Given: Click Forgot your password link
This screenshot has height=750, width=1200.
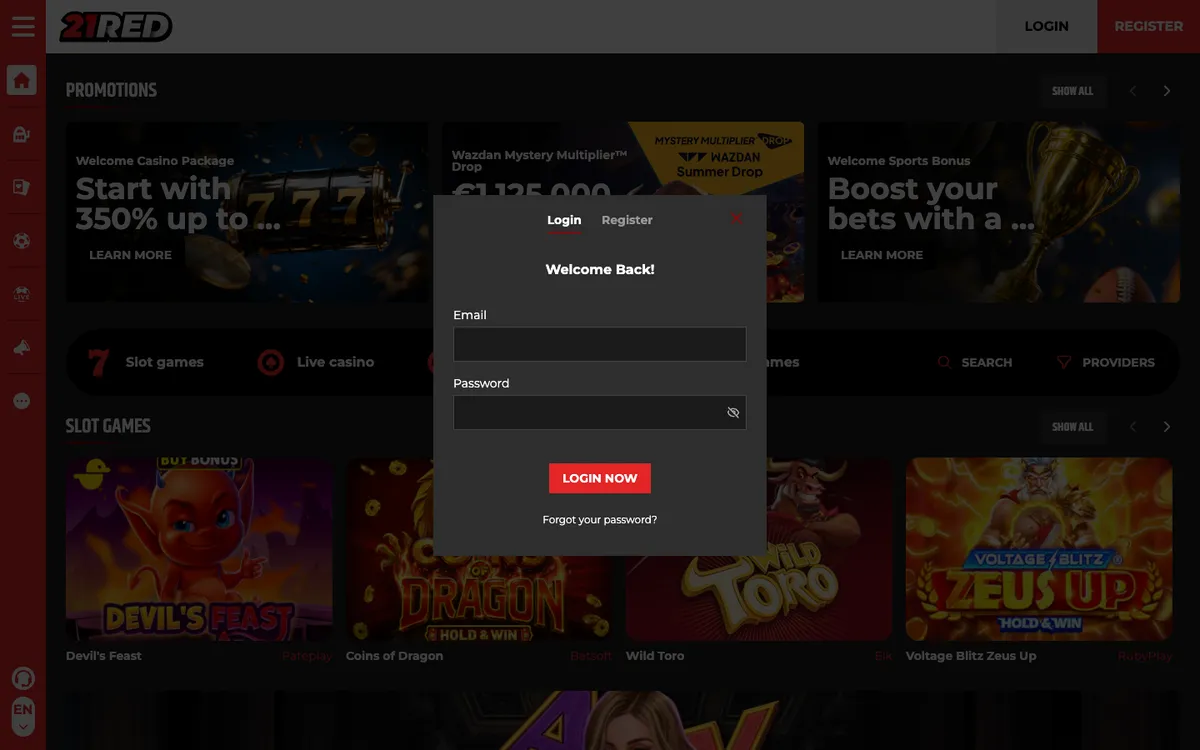Looking at the screenshot, I should click(x=600, y=520).
